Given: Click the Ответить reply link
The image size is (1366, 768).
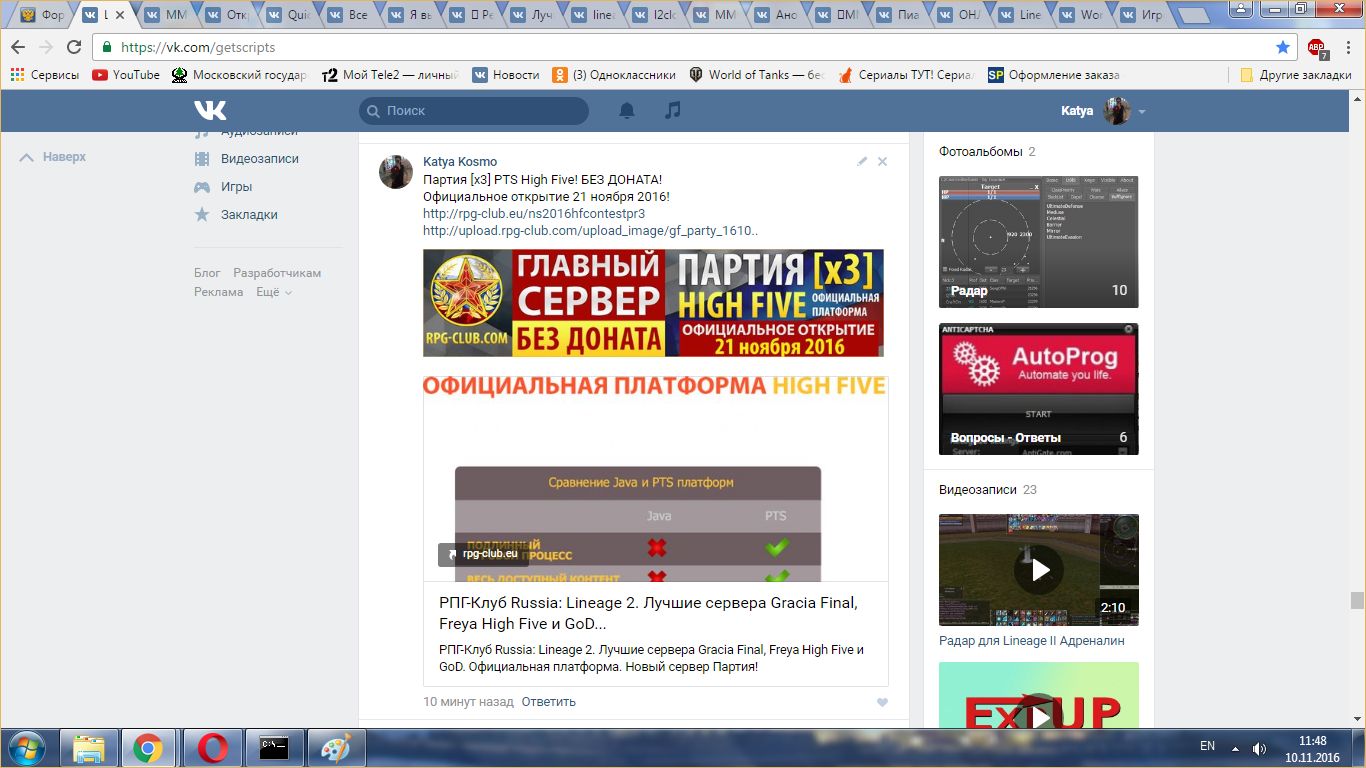Looking at the screenshot, I should coord(548,702).
